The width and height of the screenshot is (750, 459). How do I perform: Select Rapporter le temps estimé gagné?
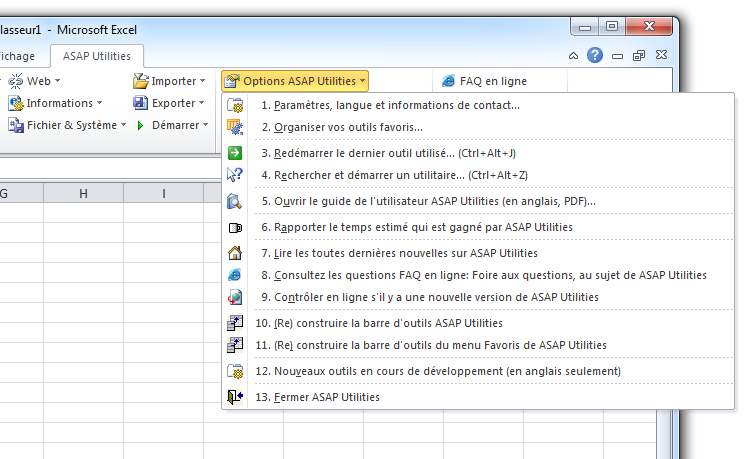tap(478, 227)
